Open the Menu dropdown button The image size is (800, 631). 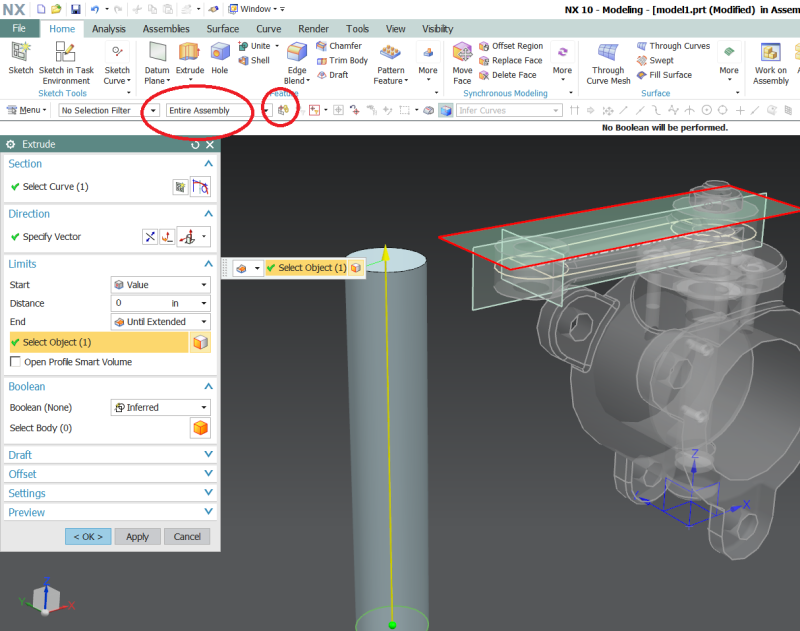point(26,110)
